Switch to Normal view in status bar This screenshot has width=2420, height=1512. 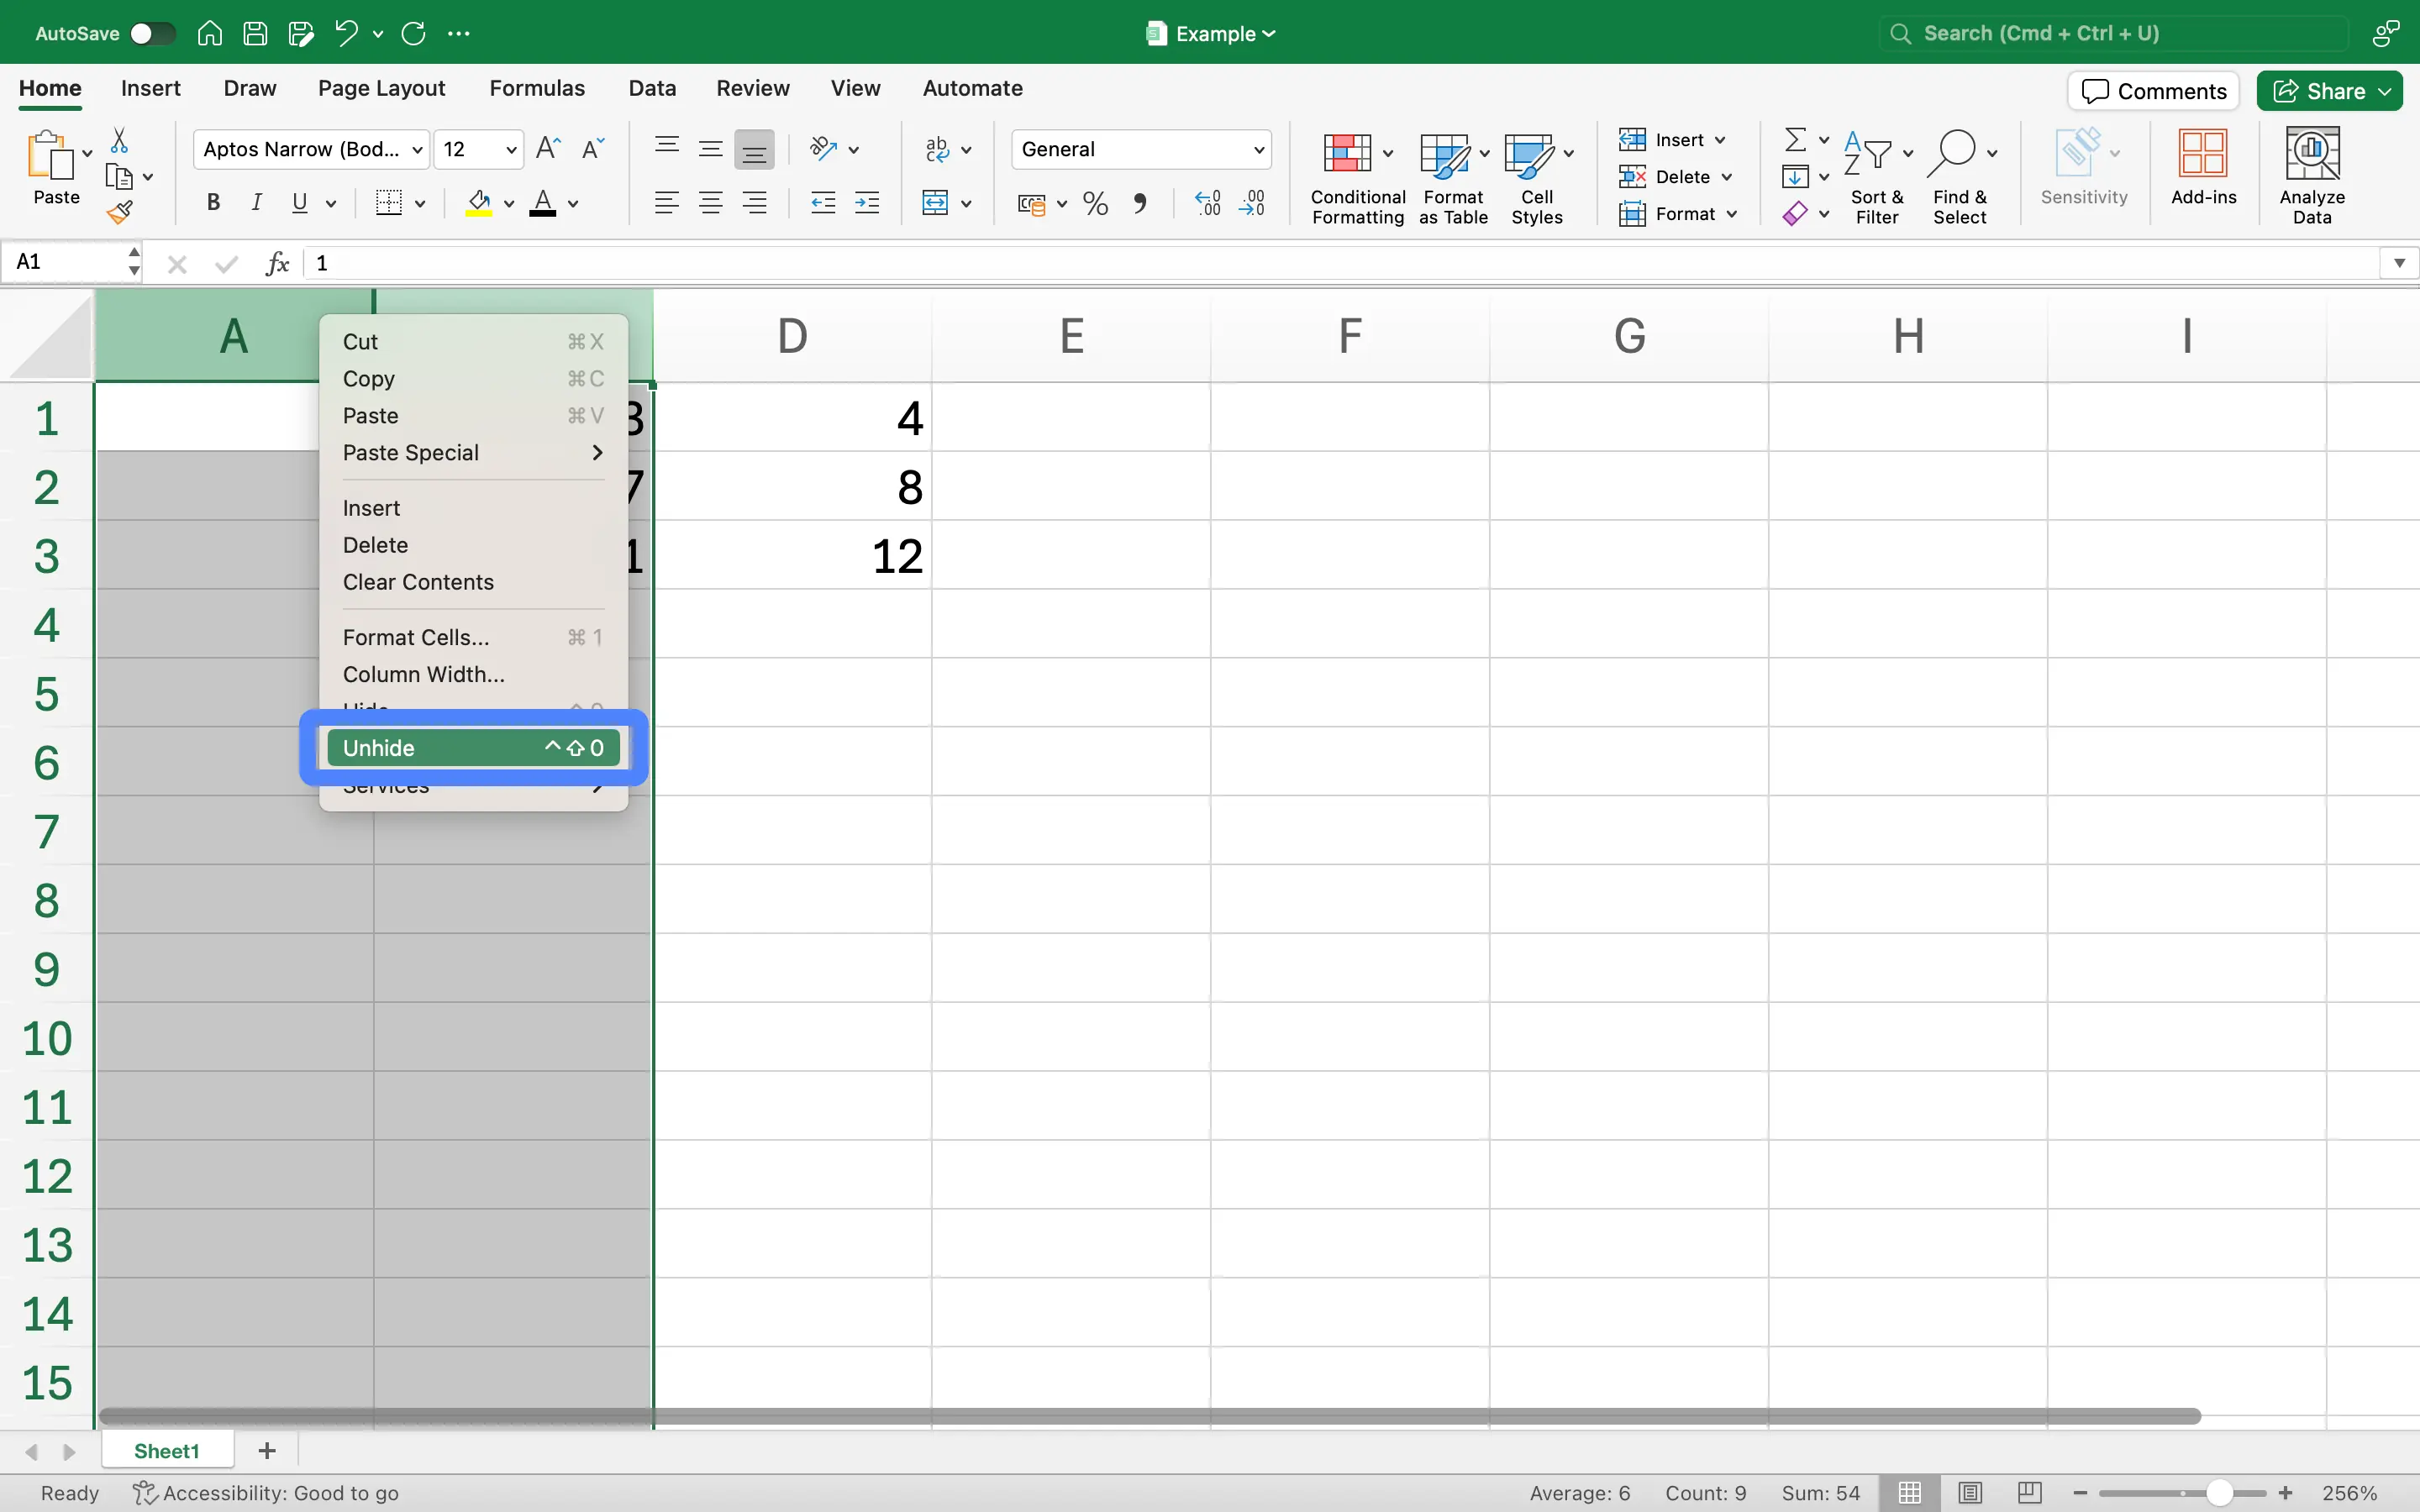pyautogui.click(x=1910, y=1492)
